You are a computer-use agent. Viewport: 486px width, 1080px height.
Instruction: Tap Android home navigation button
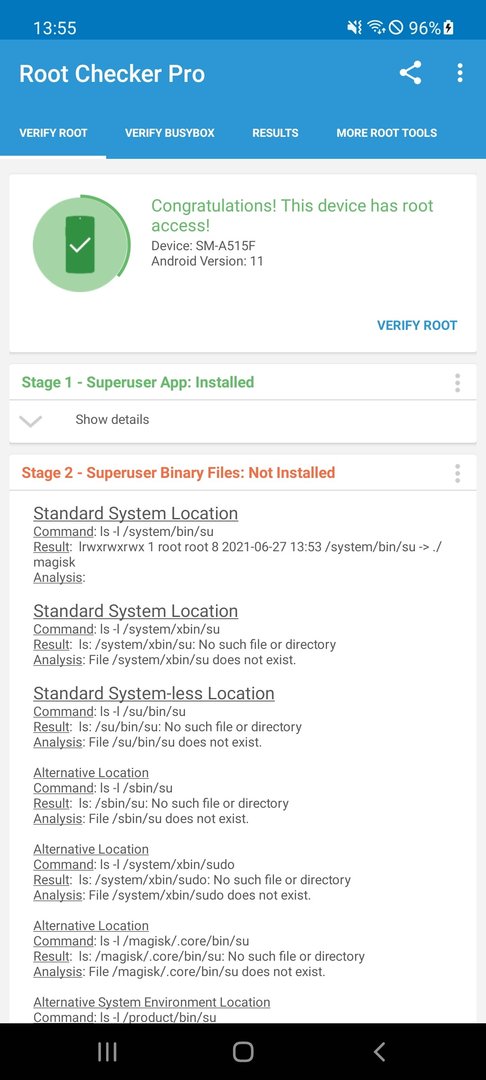243,1051
